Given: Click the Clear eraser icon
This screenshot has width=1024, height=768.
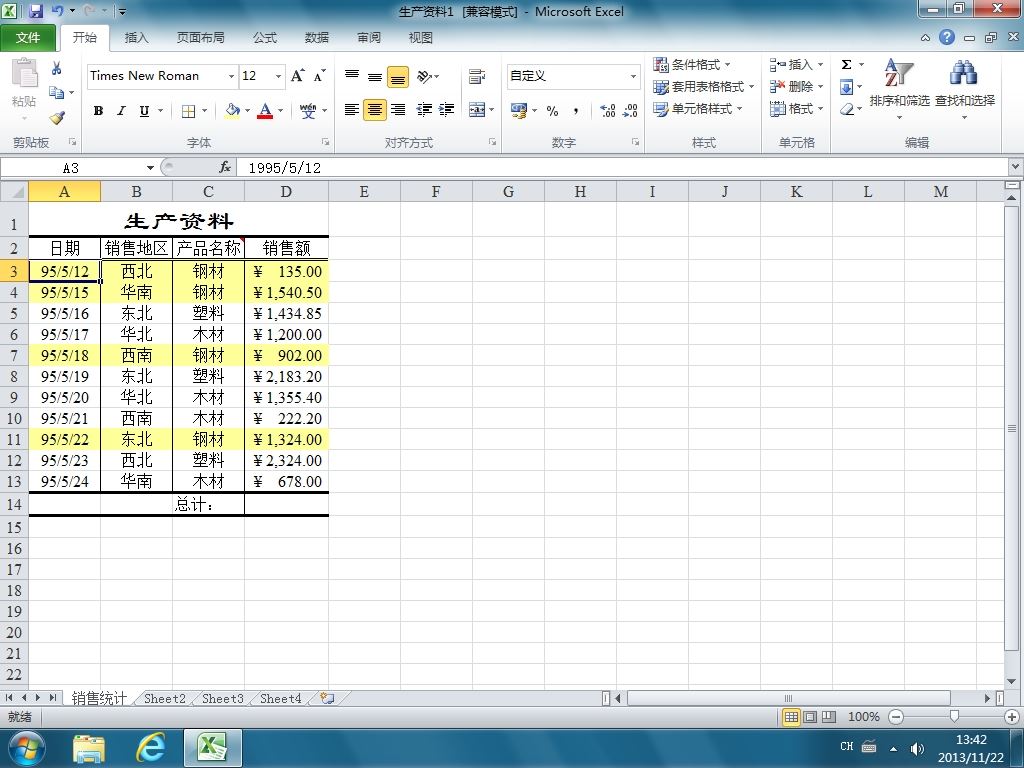Looking at the screenshot, I should tap(847, 109).
